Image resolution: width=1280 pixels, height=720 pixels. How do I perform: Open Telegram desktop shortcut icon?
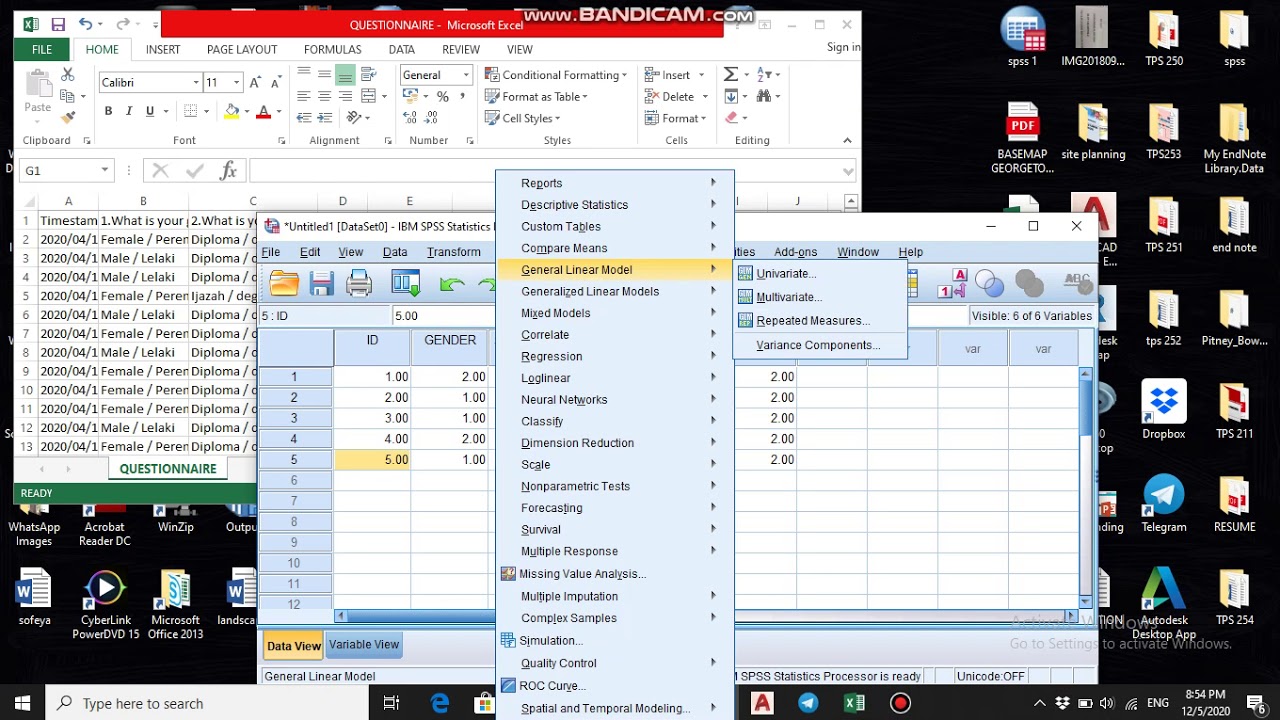1164,504
